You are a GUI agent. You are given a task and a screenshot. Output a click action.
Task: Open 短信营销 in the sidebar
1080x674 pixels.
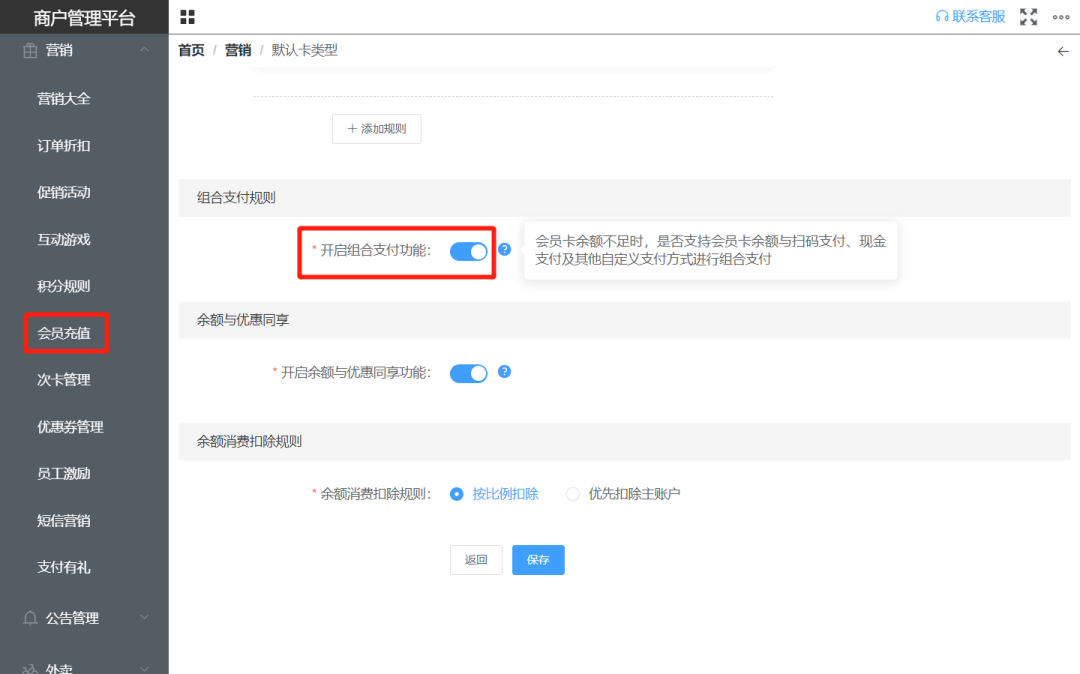click(64, 520)
